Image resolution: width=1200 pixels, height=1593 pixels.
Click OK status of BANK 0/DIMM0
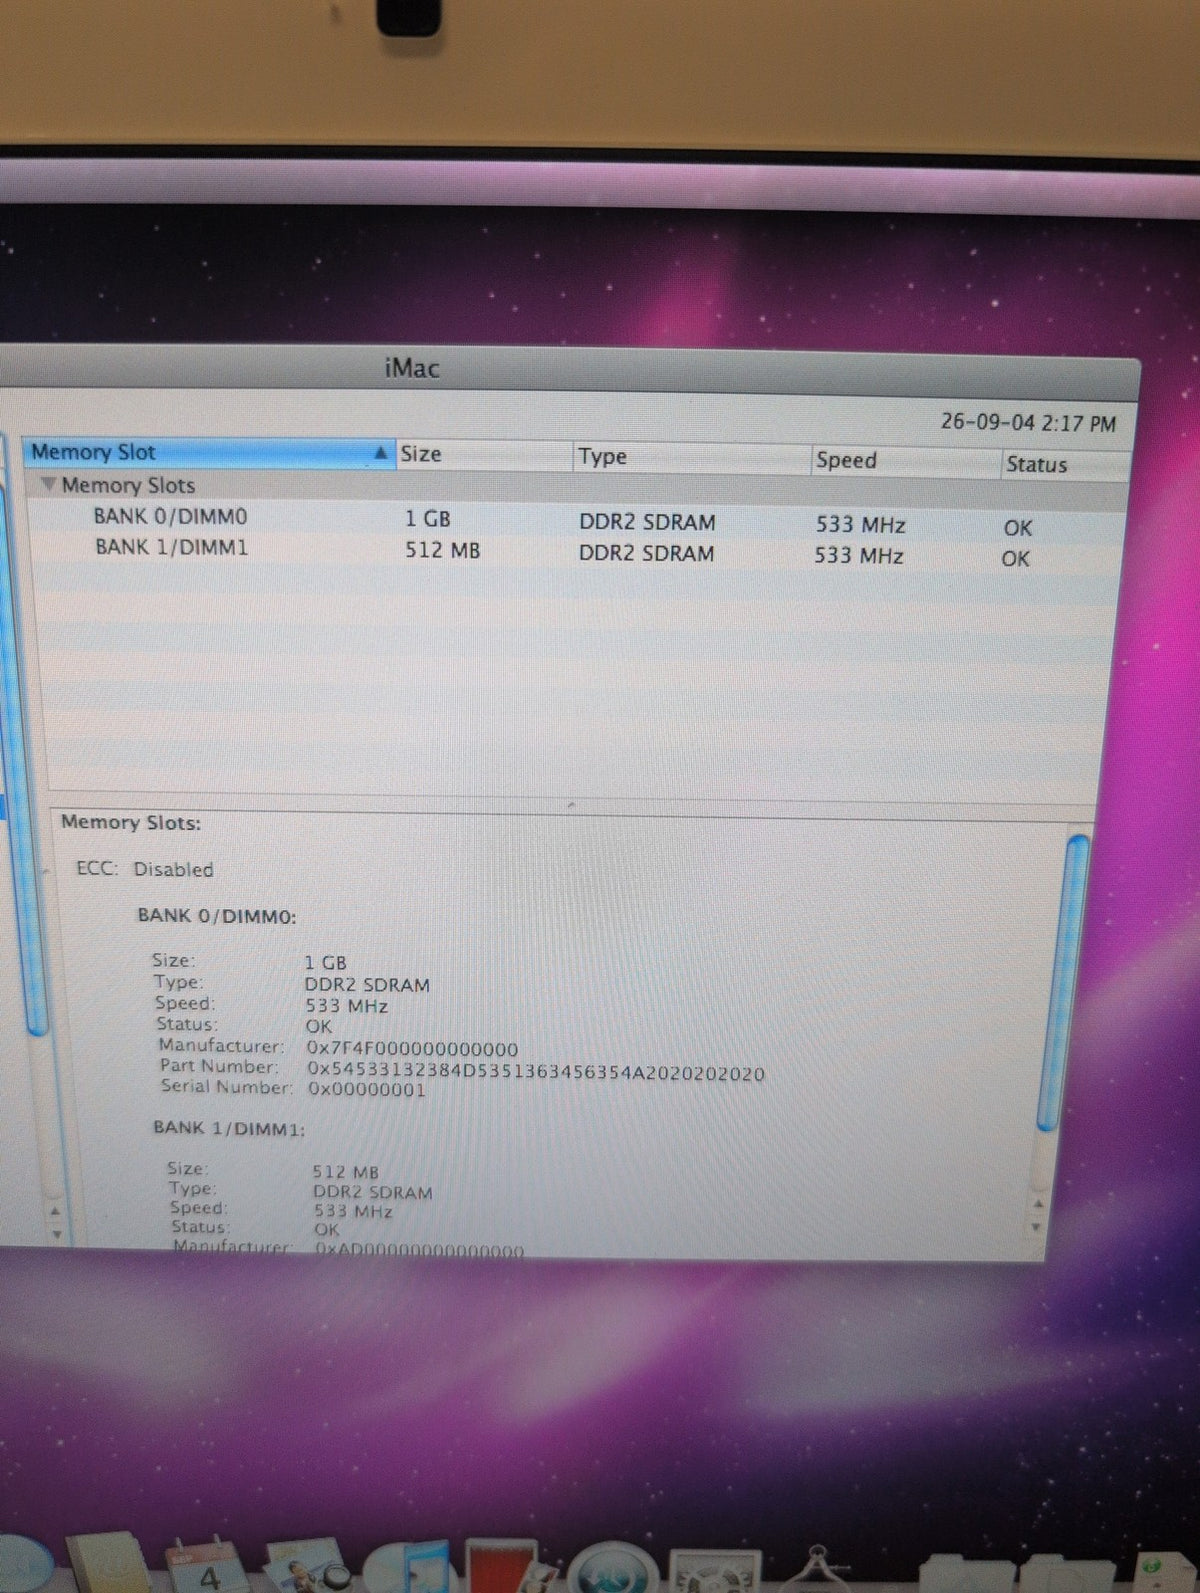[1018, 528]
